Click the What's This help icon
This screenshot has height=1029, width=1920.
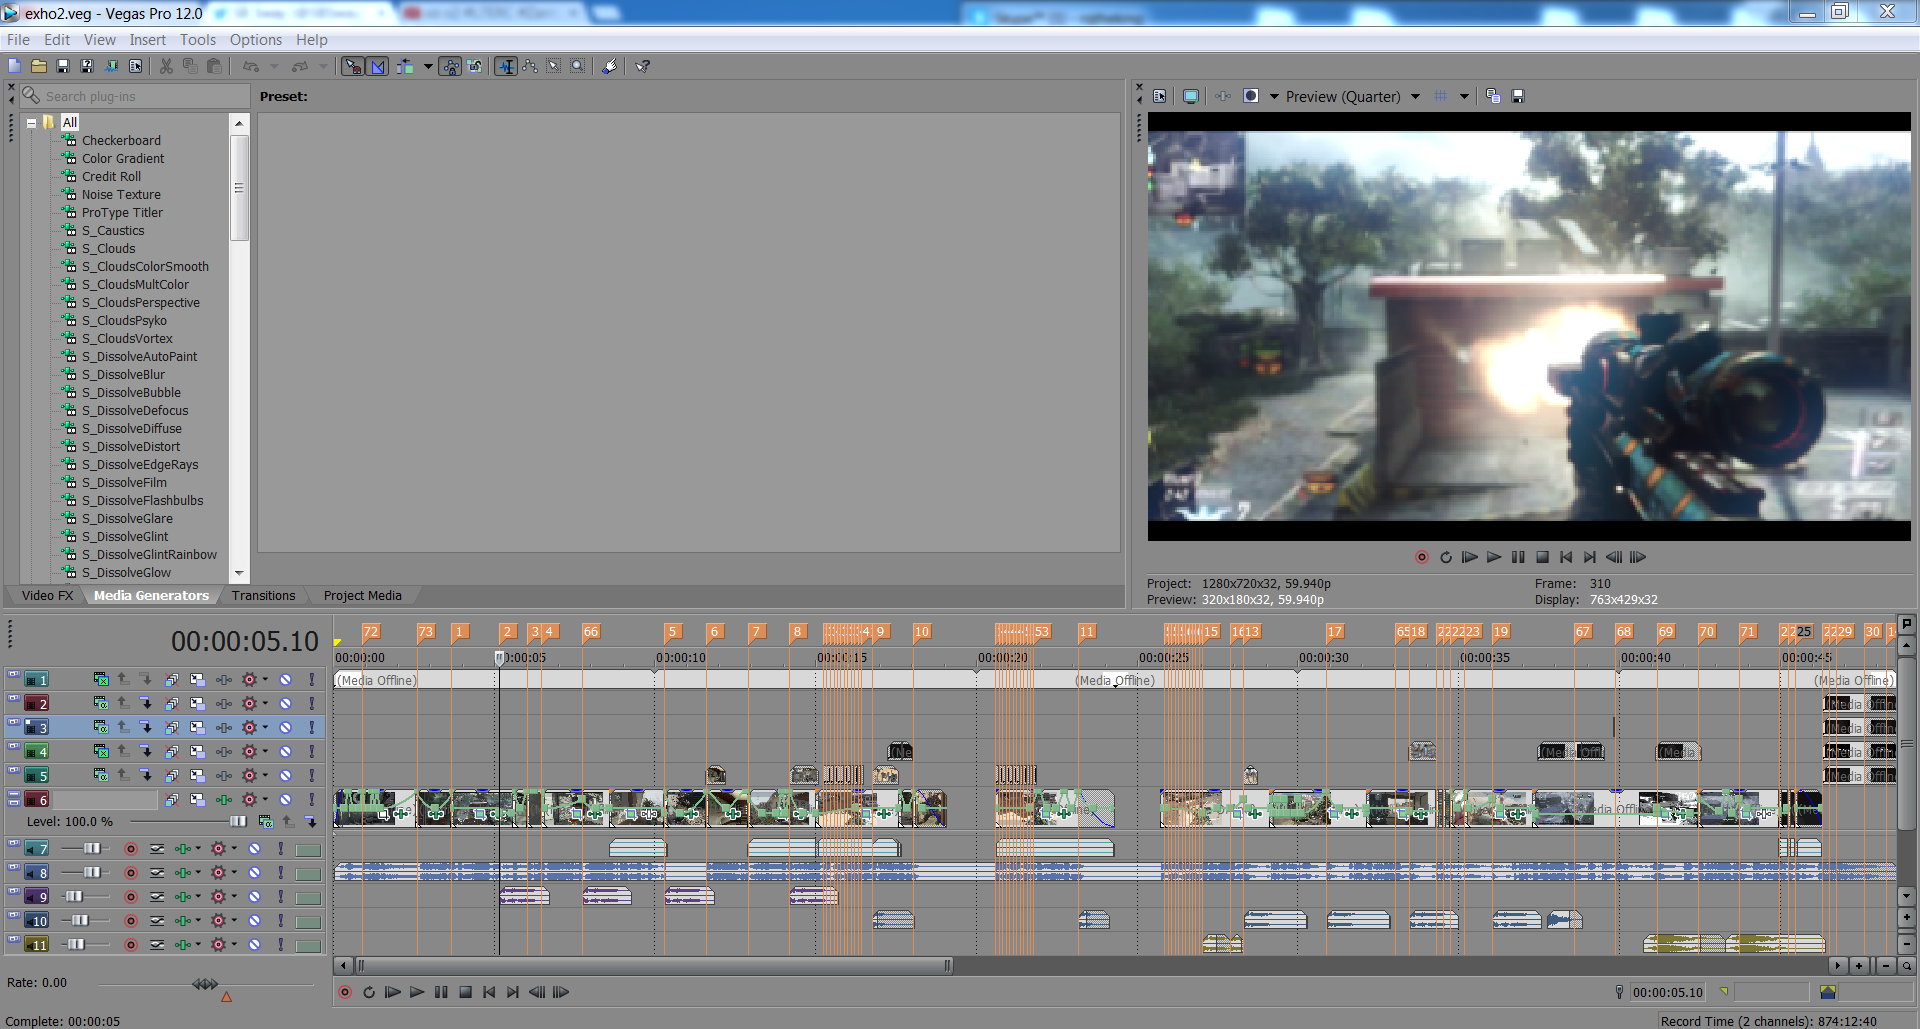pyautogui.click(x=643, y=66)
